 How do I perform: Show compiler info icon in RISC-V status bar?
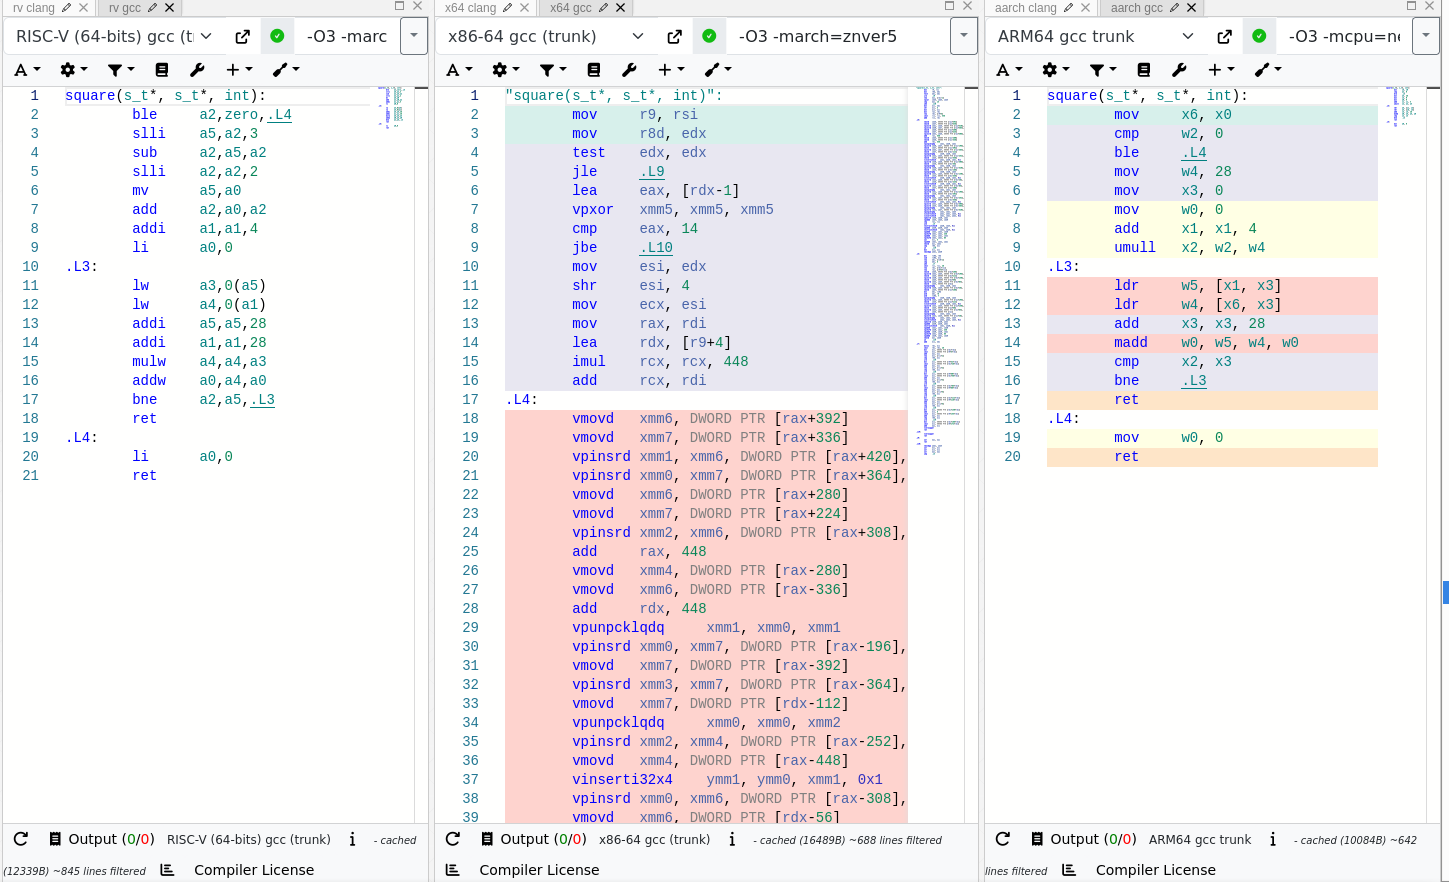(x=352, y=840)
